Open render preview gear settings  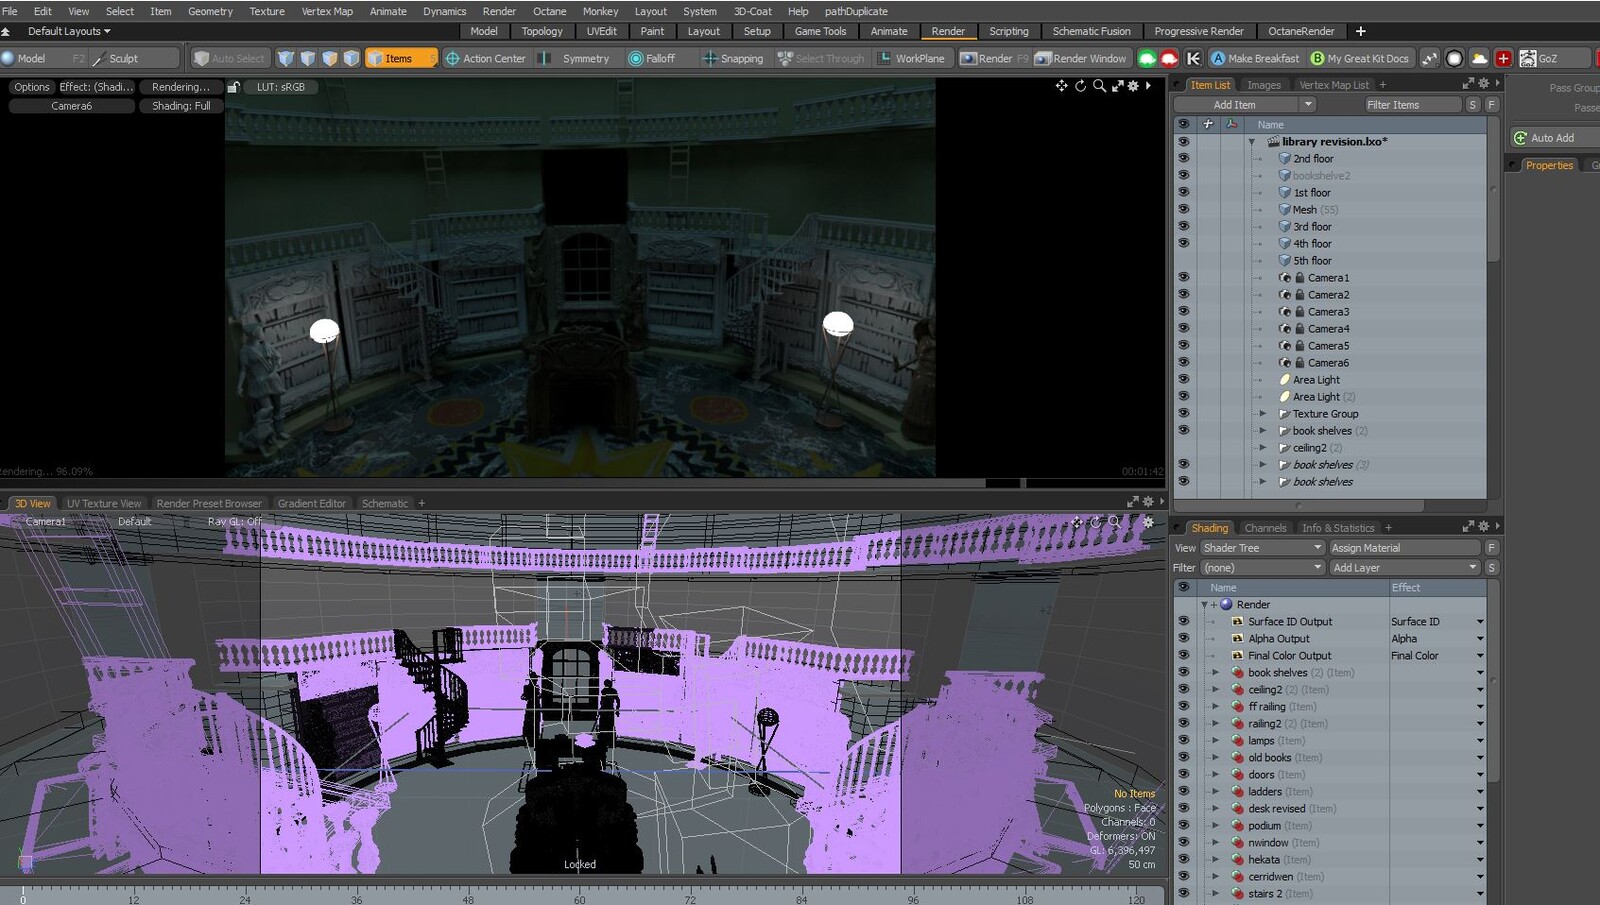(x=1133, y=86)
